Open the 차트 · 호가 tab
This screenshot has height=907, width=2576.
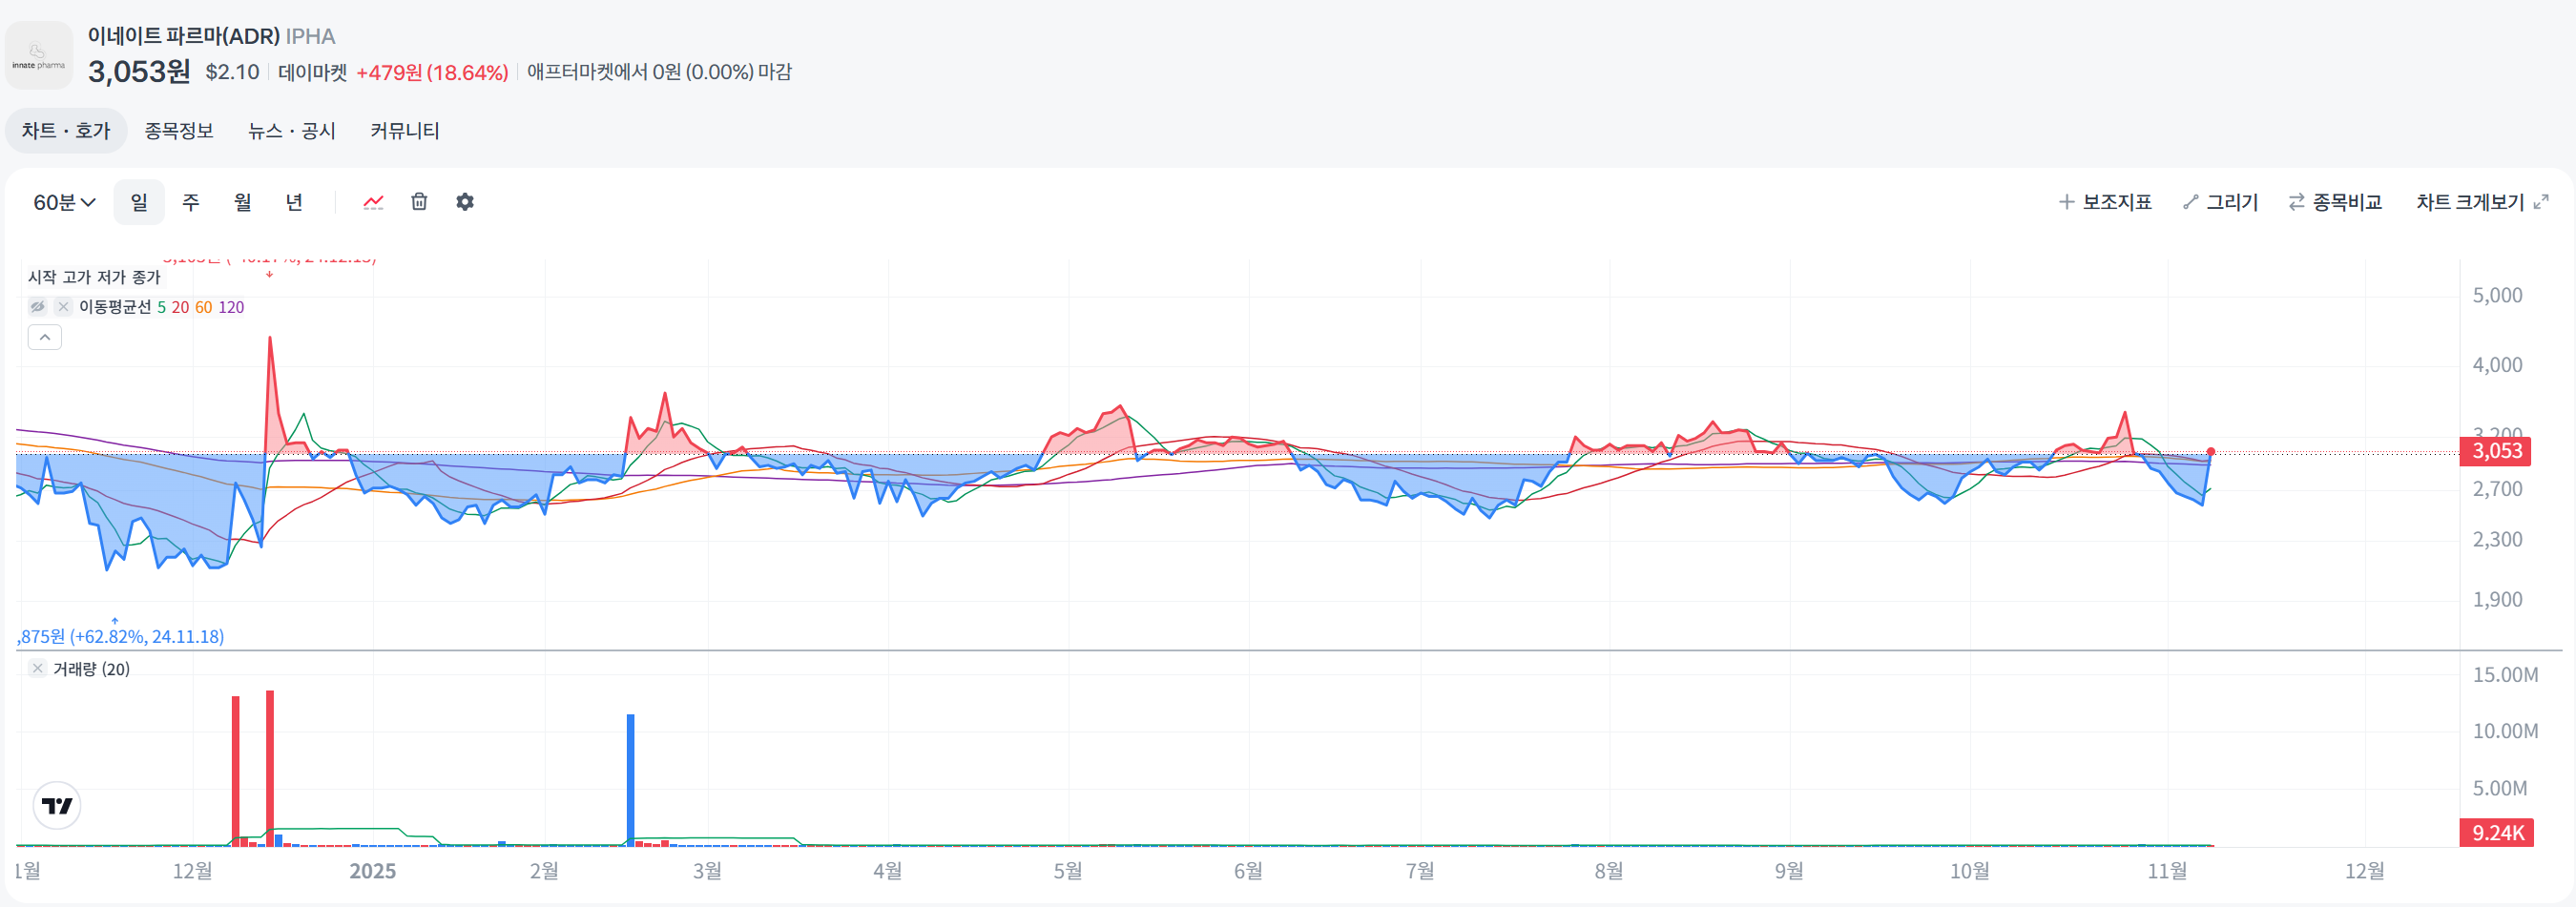point(66,131)
